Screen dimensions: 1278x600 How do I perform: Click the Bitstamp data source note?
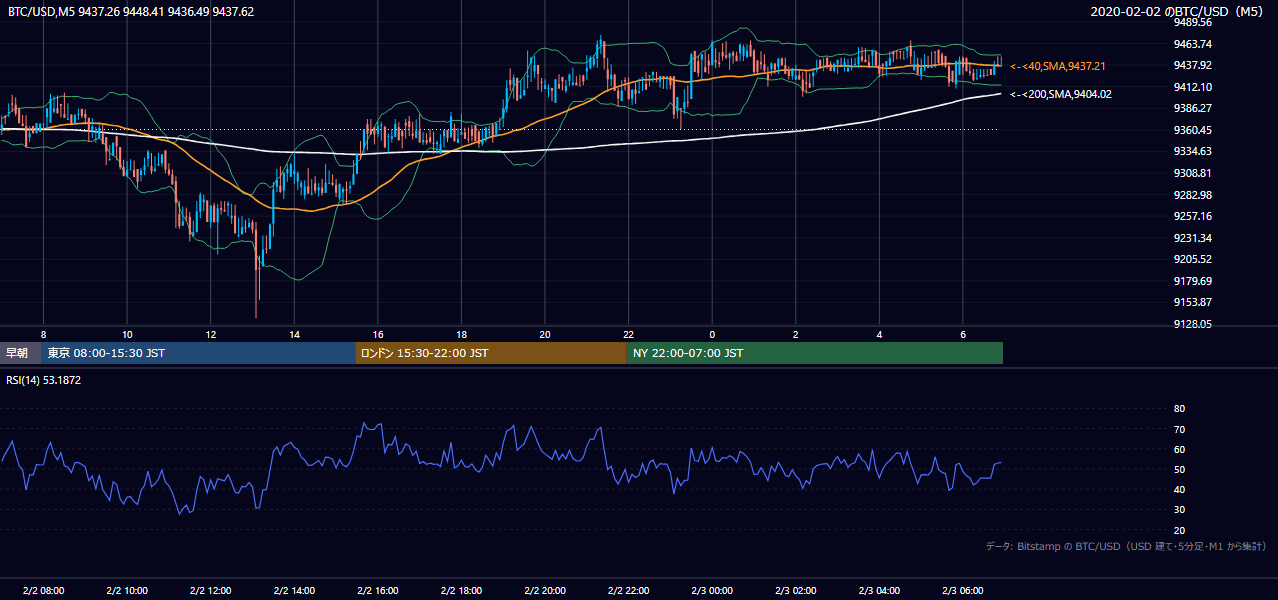click(1126, 546)
